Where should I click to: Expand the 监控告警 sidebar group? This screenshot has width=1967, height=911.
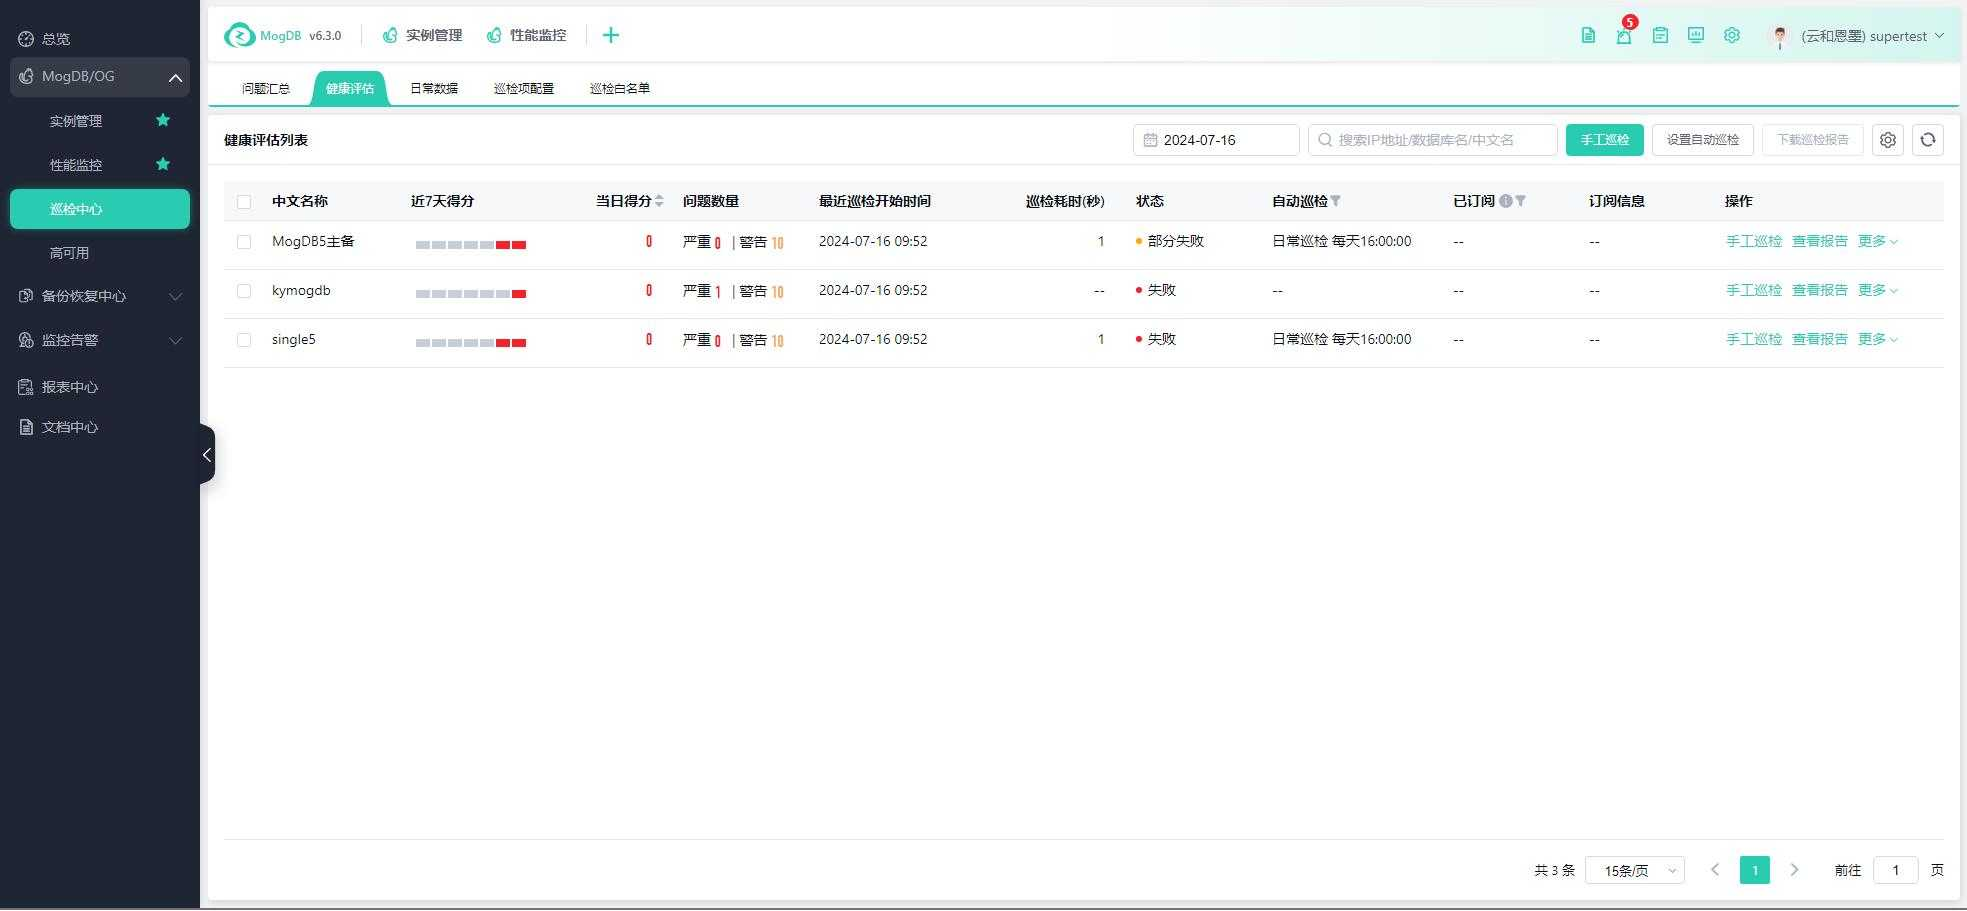pos(100,340)
